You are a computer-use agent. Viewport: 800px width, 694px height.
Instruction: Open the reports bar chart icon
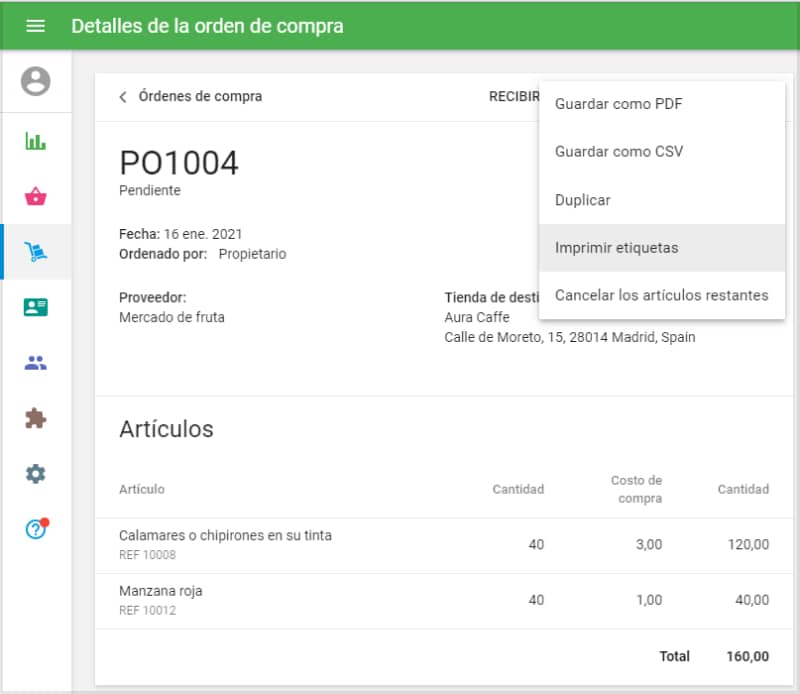point(35,141)
